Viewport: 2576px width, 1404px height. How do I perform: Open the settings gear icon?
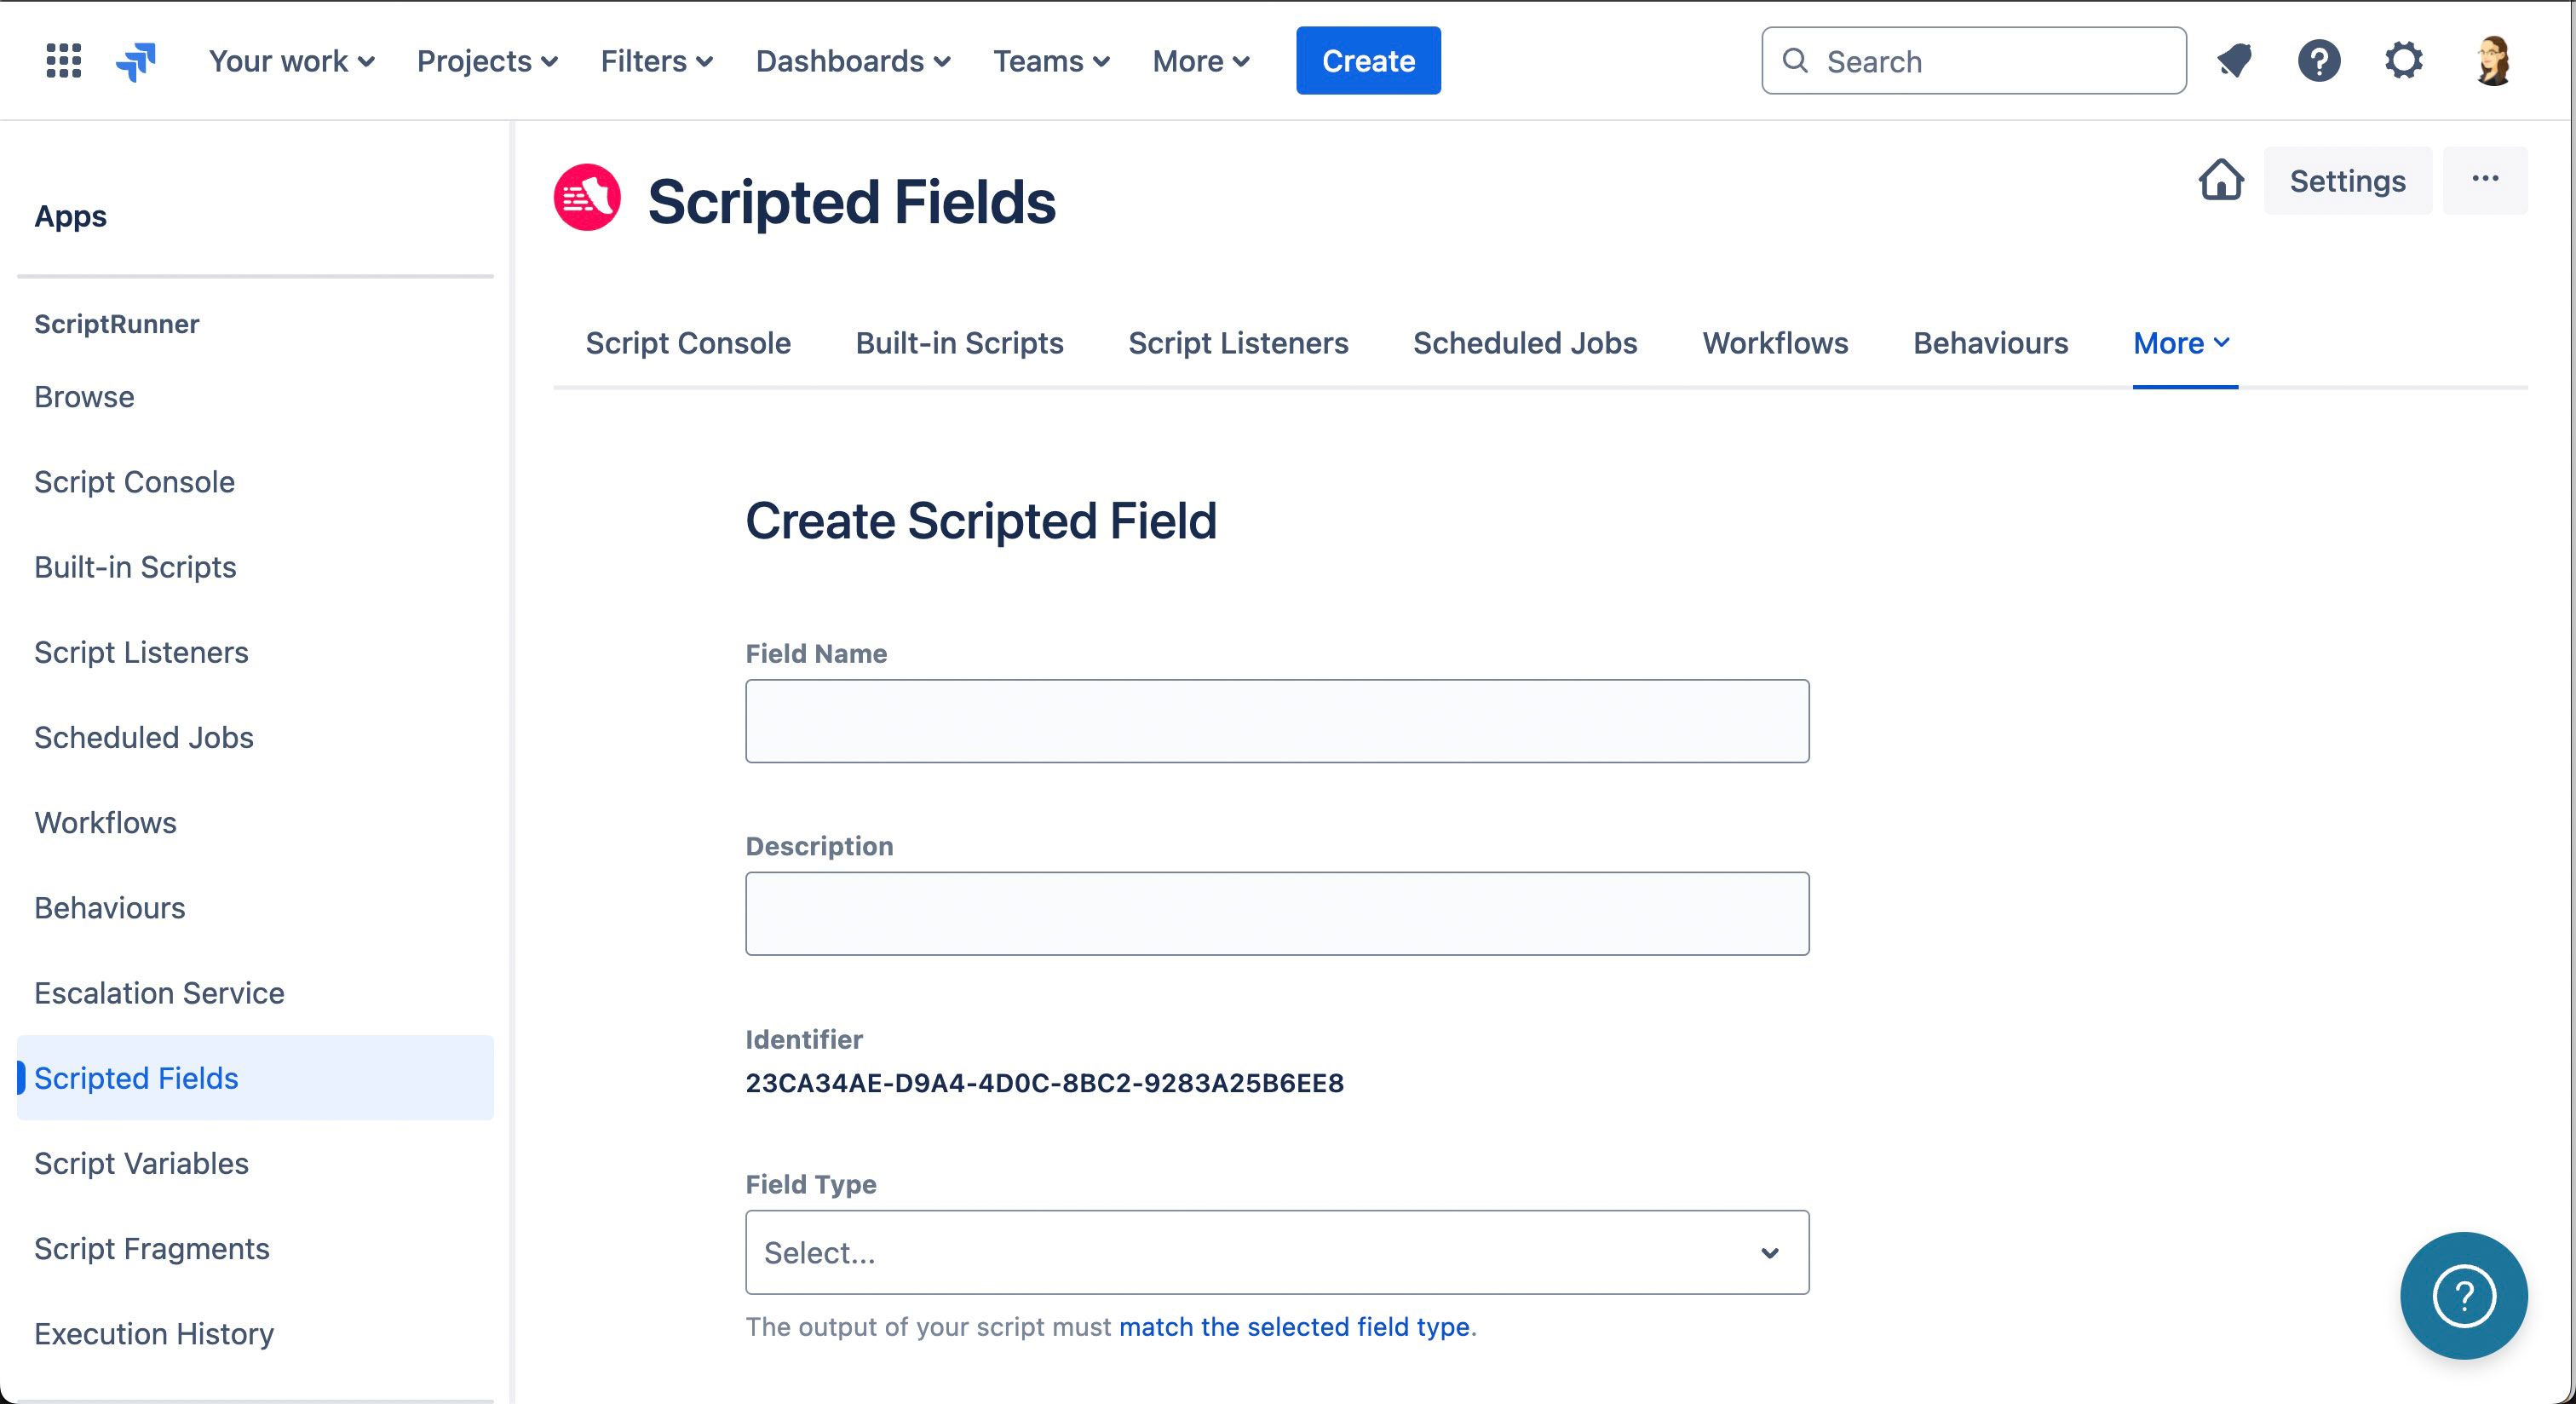coord(2403,61)
